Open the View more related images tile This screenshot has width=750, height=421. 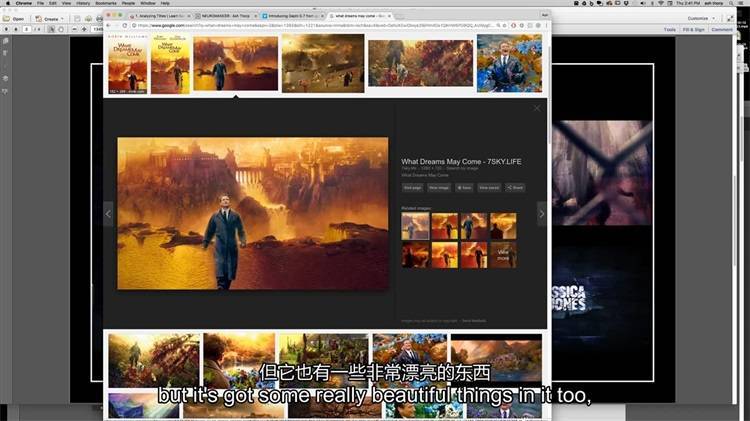[x=503, y=255]
